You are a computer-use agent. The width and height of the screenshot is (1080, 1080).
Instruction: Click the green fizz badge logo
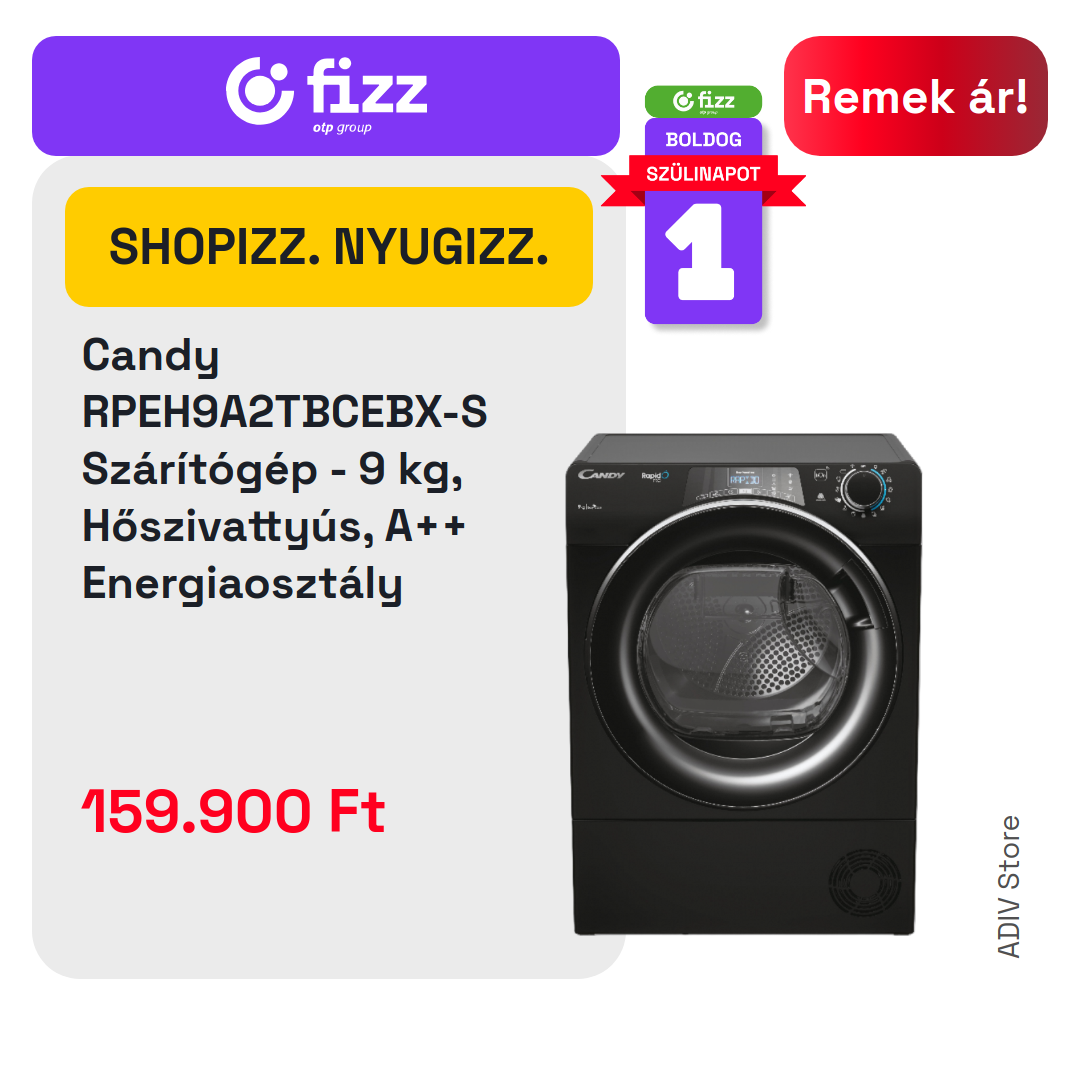click(x=703, y=101)
